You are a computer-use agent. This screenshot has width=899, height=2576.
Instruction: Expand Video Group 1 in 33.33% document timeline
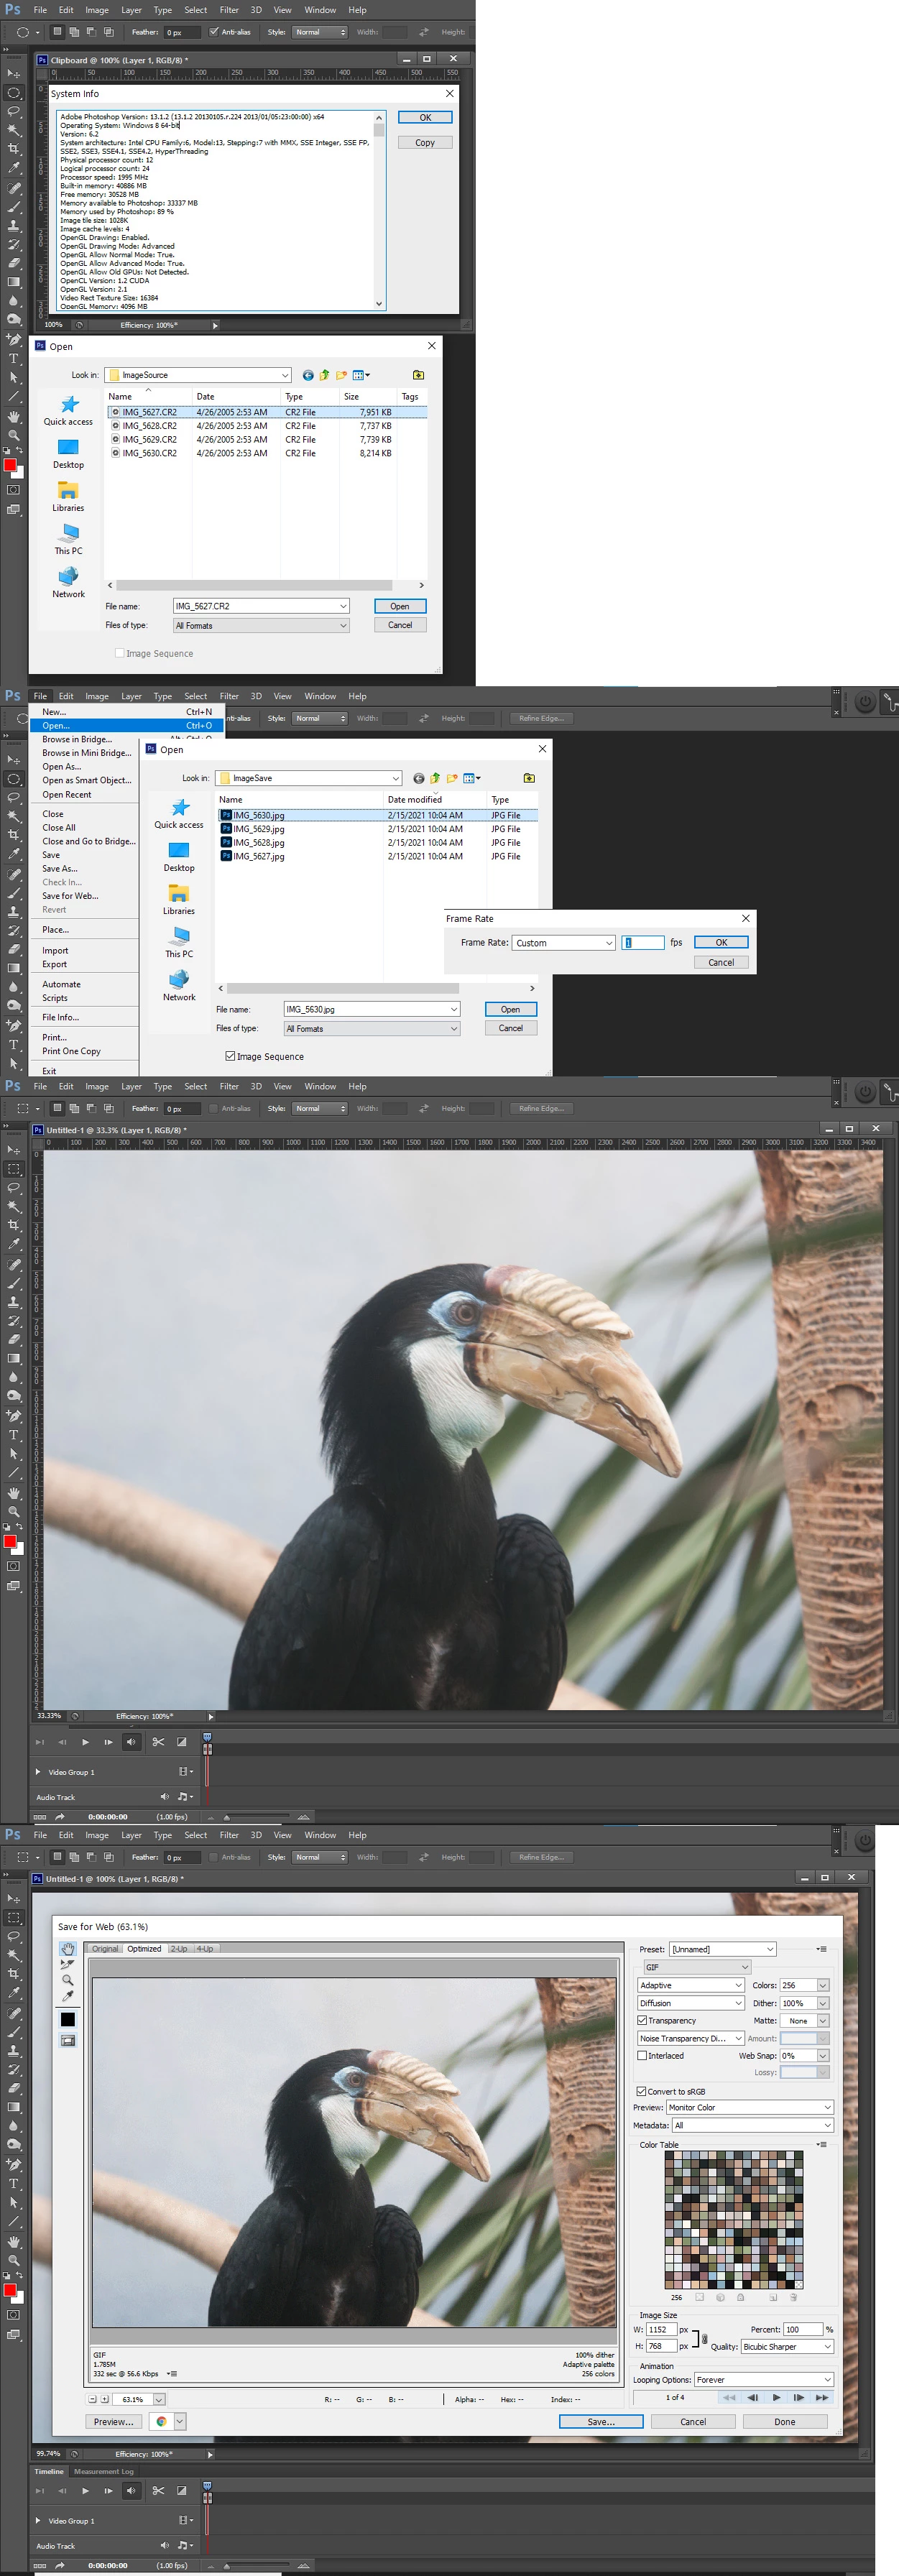point(38,1772)
